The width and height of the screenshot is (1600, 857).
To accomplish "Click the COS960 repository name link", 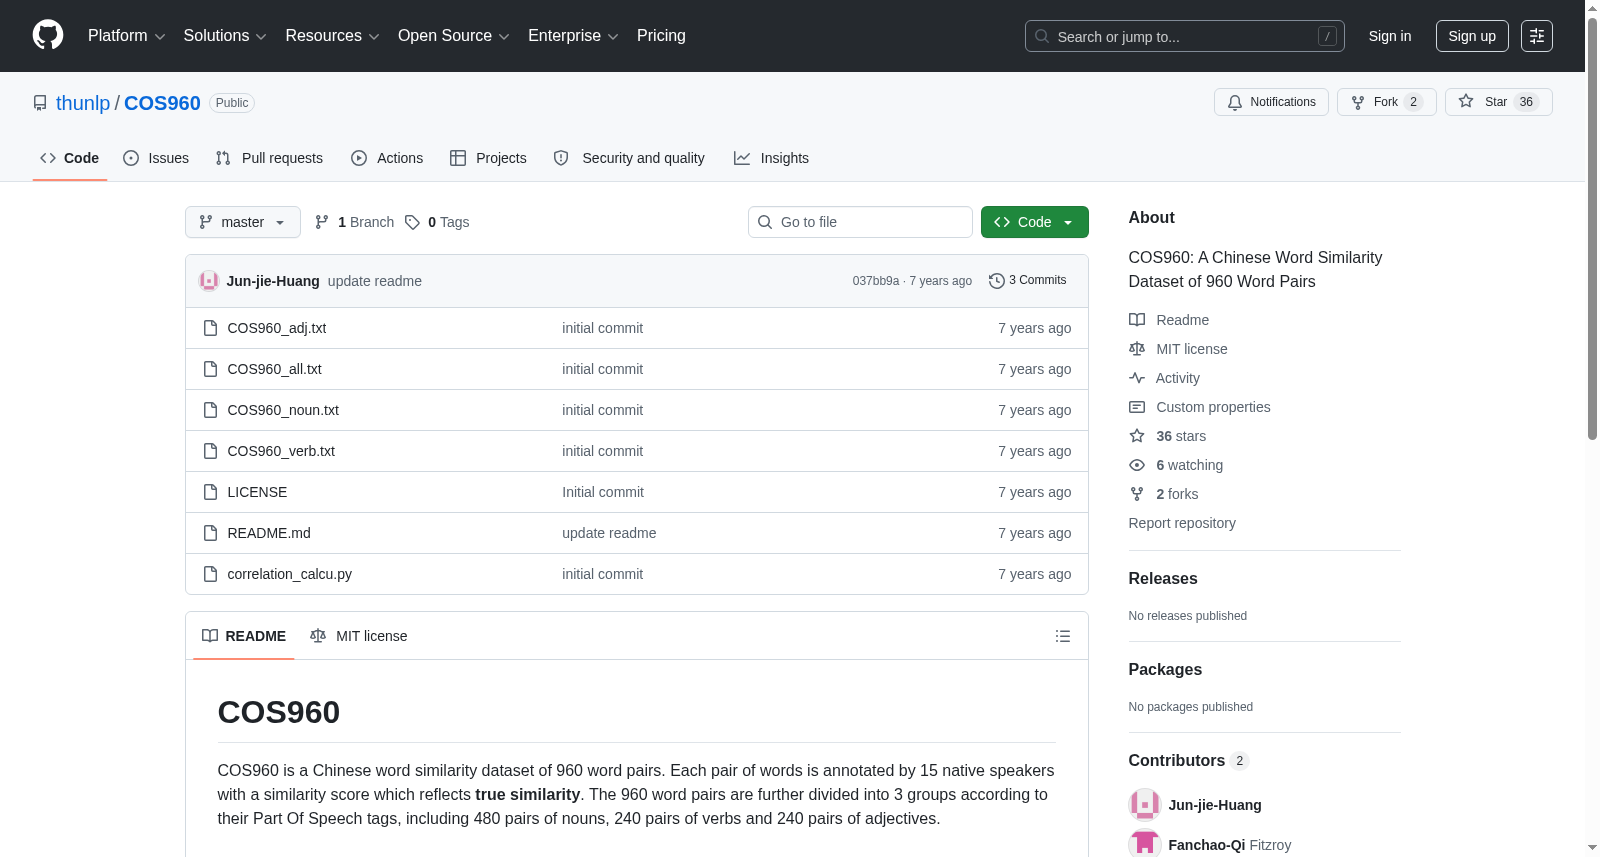I will click(x=162, y=103).
